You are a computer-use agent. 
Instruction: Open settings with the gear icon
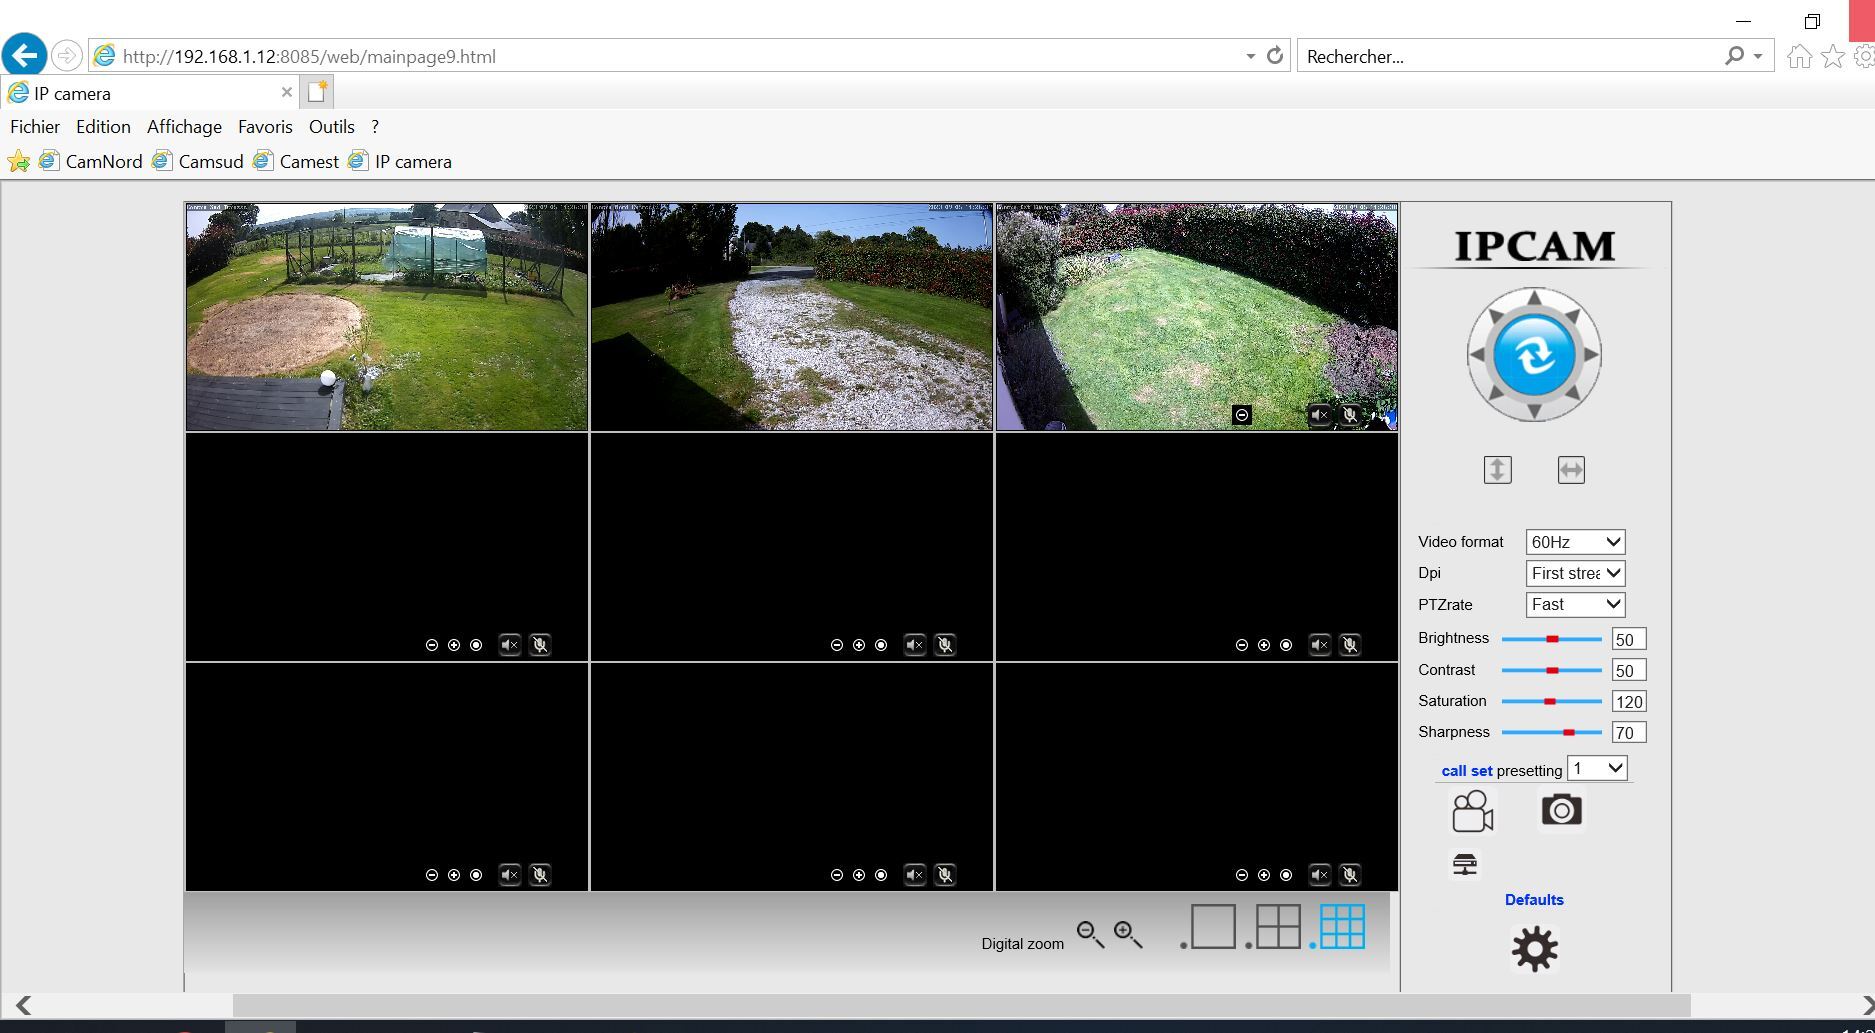tap(1534, 948)
